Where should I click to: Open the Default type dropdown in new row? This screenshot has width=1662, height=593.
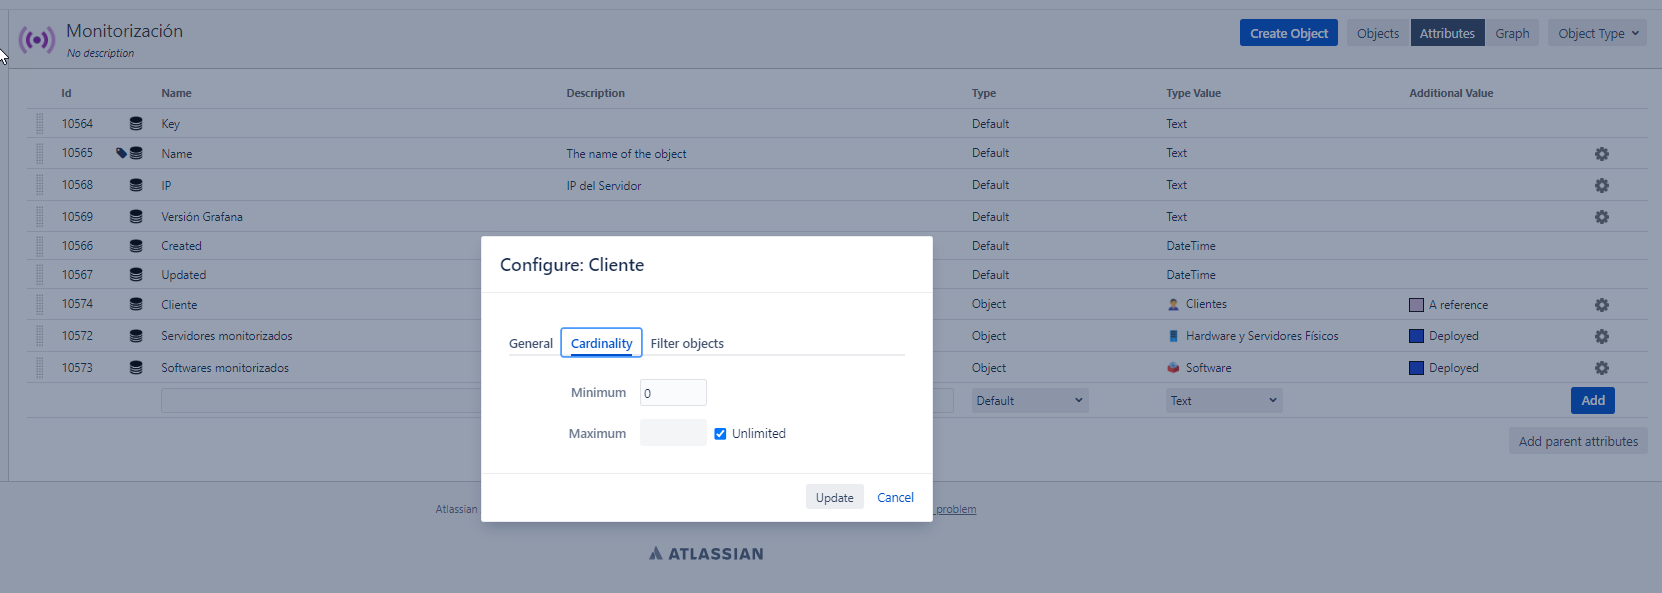(x=1030, y=401)
